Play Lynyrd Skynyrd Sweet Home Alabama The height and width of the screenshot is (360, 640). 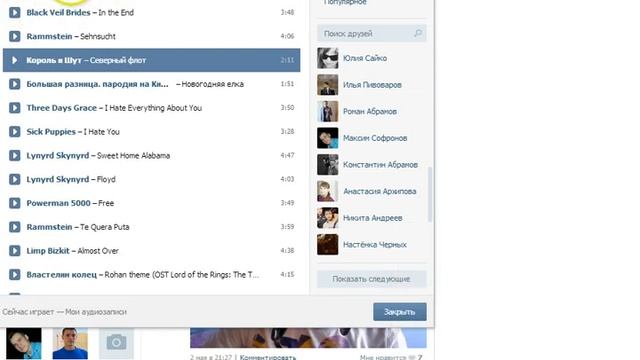(15, 156)
